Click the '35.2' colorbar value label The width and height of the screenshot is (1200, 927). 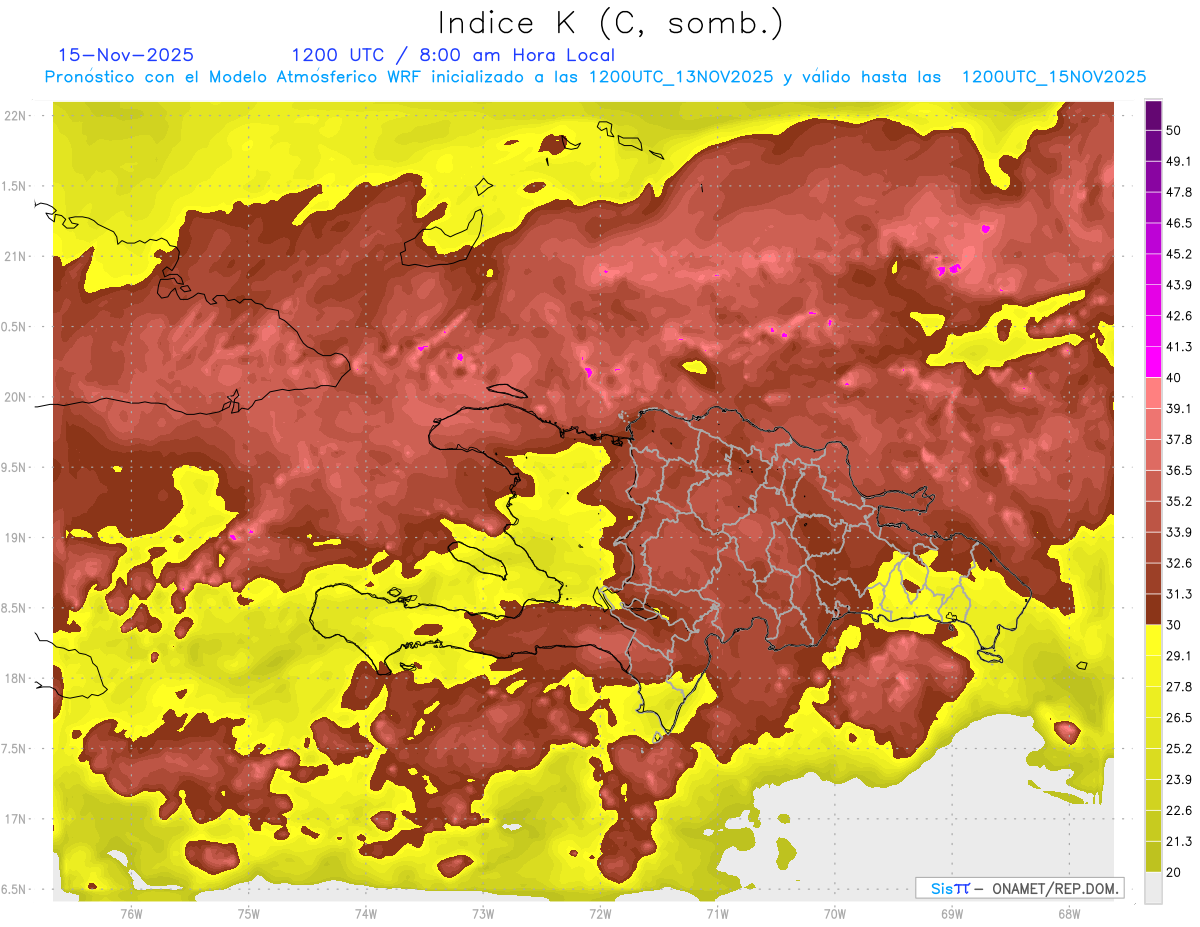1179,501
